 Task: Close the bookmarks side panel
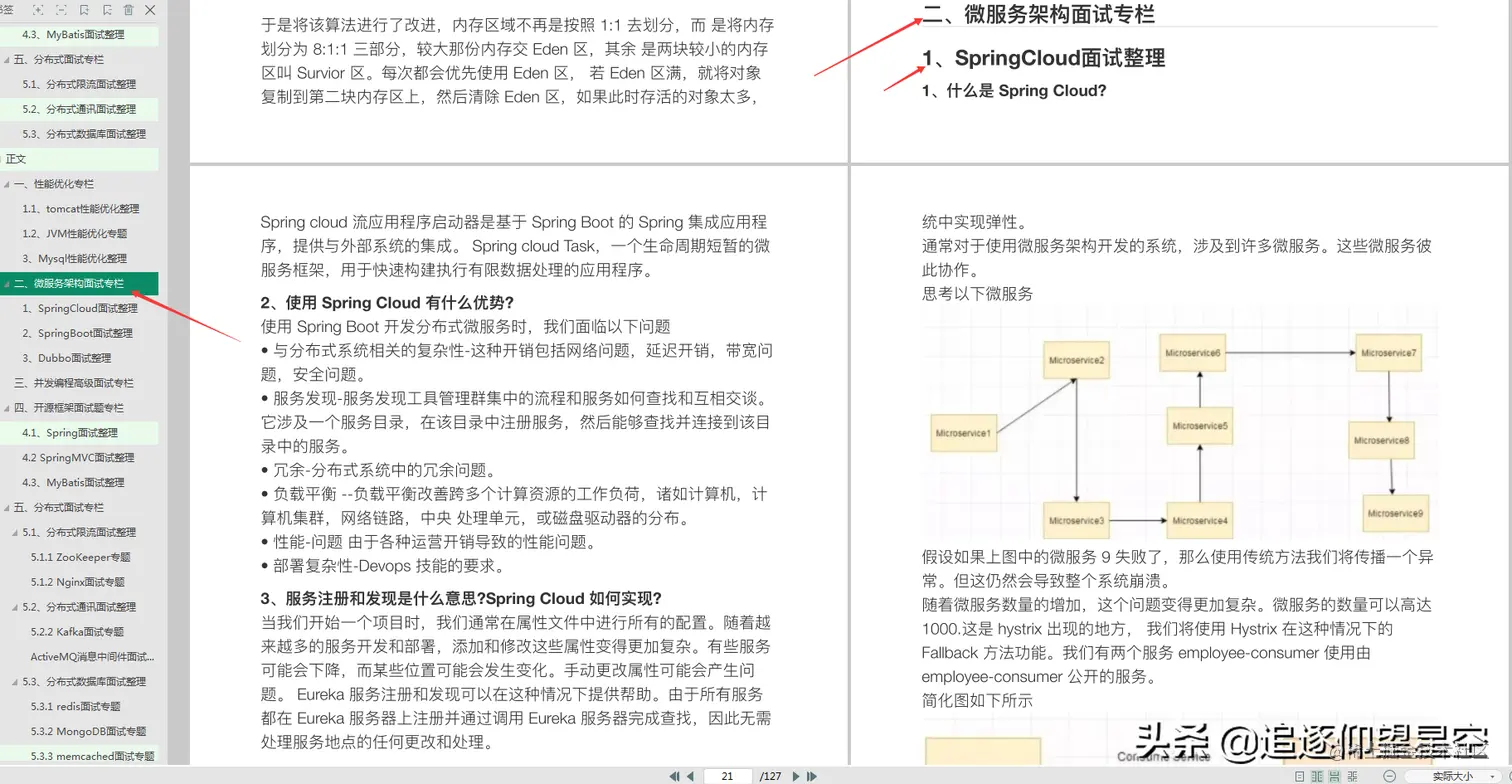click(x=150, y=11)
